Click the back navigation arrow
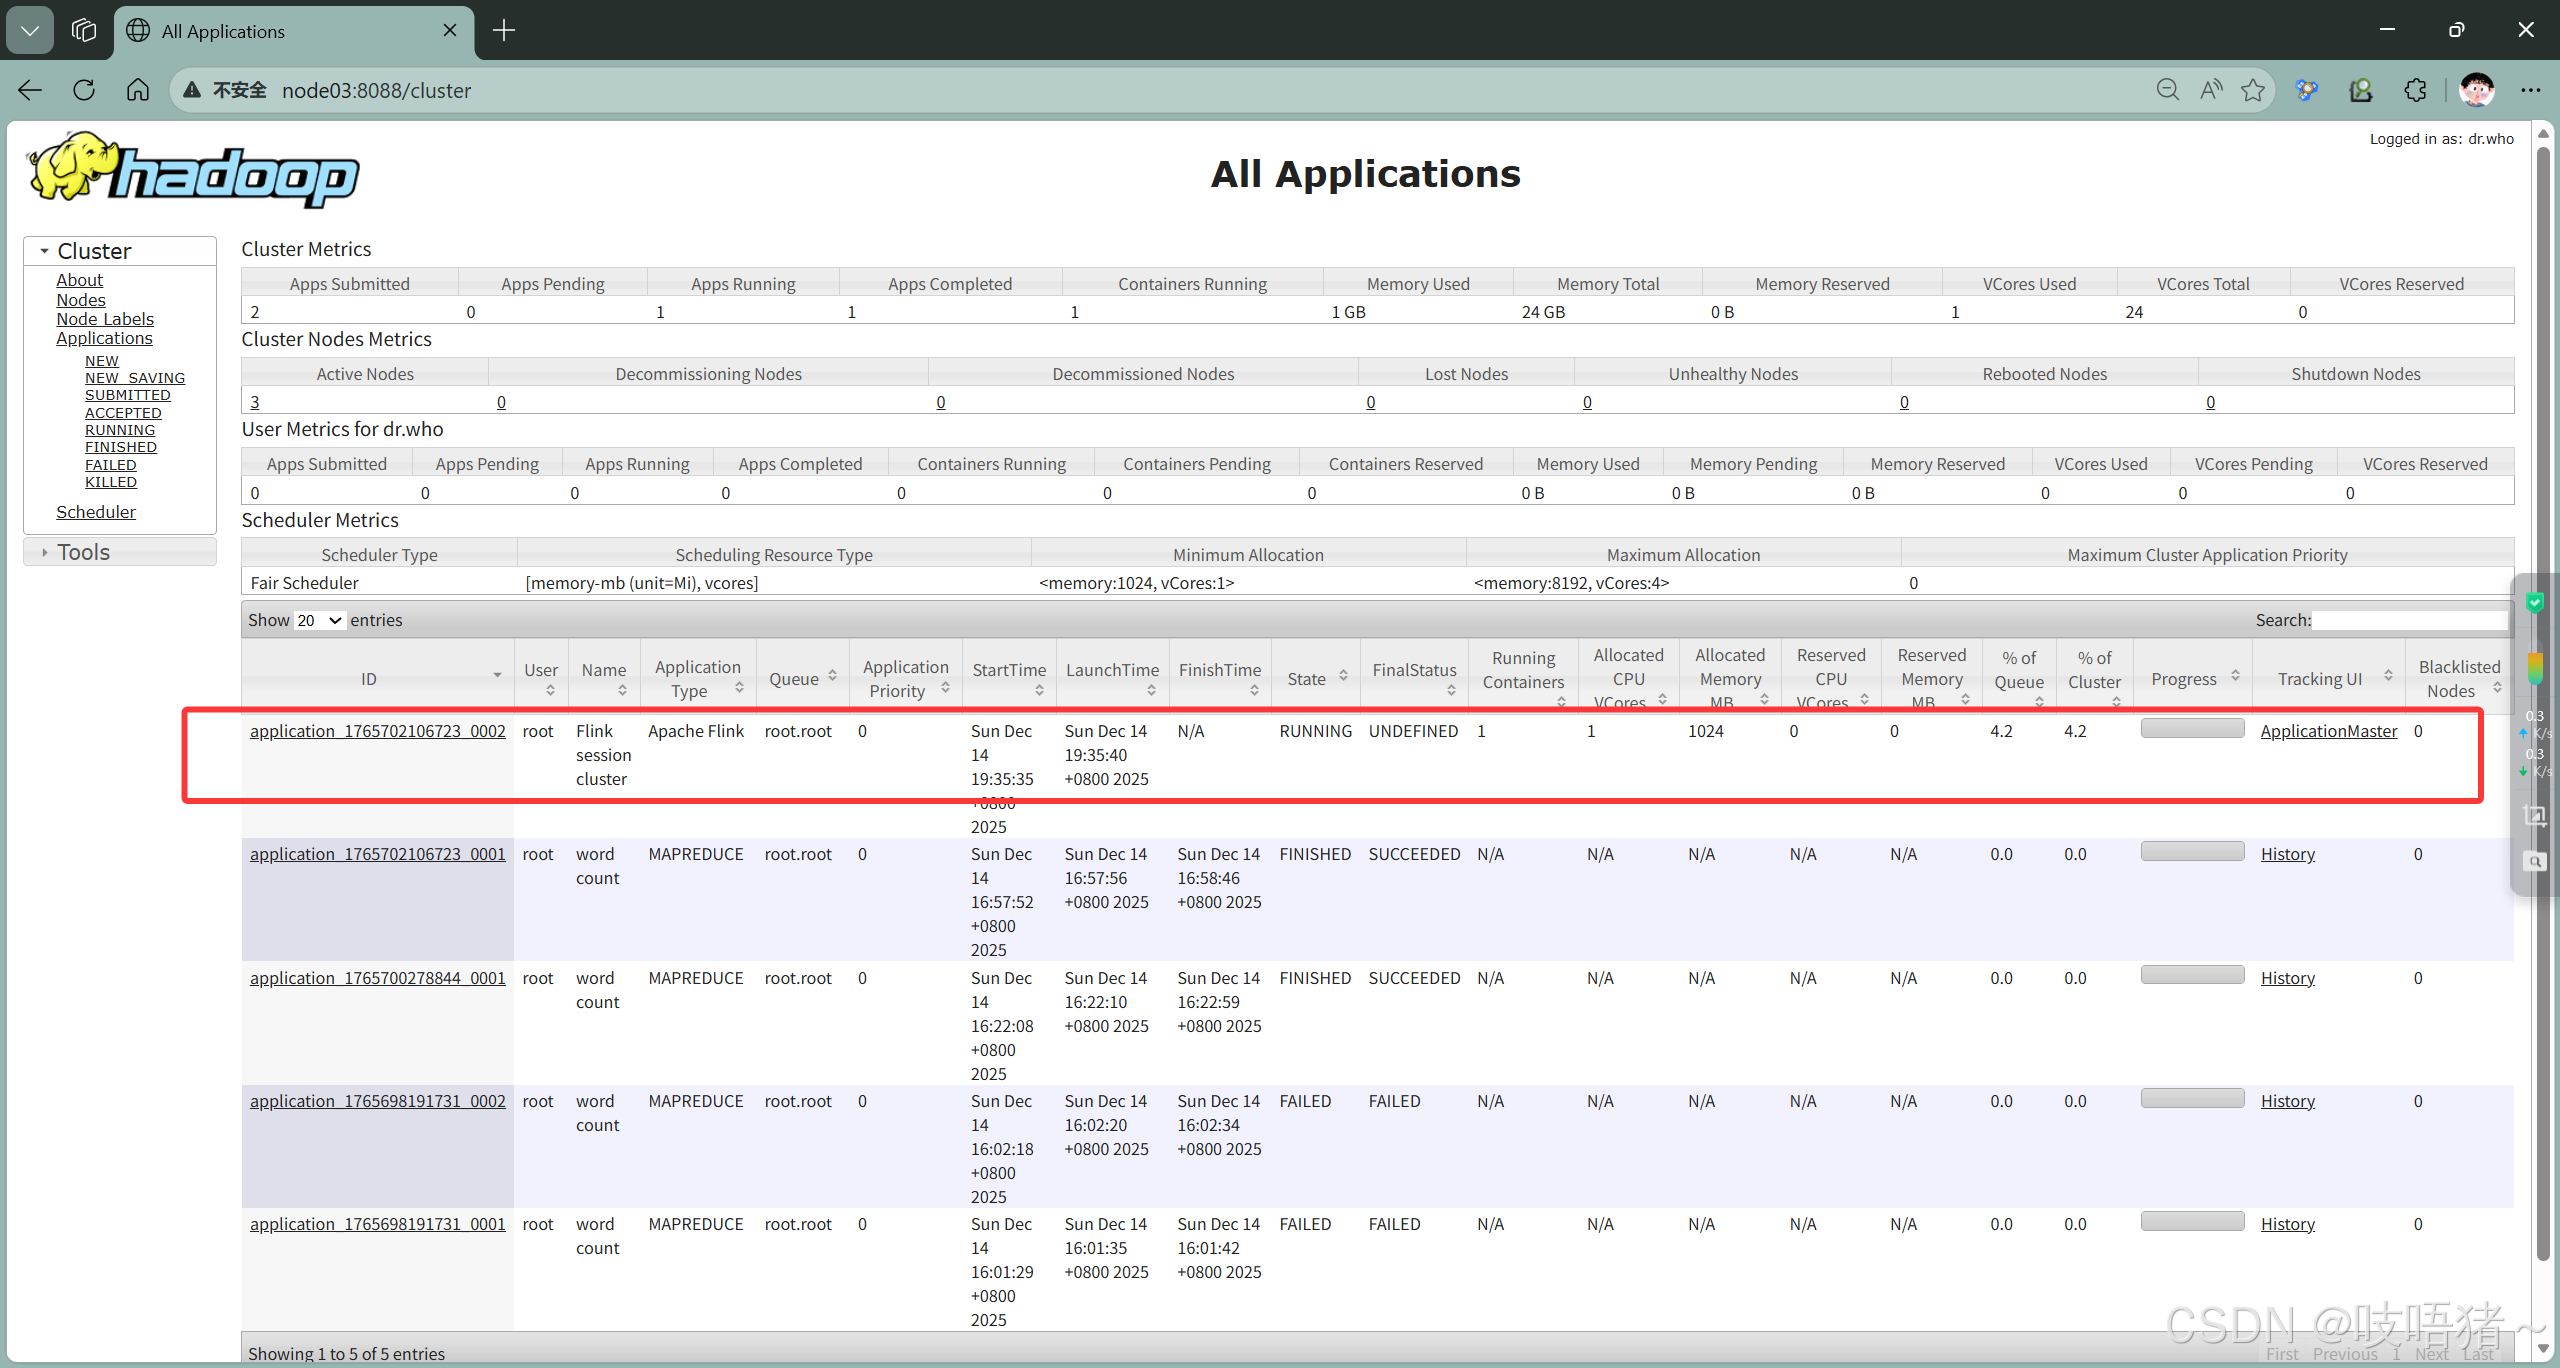2560x1368 pixels. point(30,90)
